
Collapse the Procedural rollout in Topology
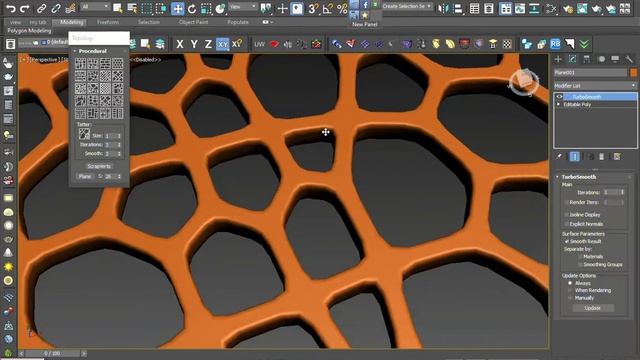pyautogui.click(x=75, y=51)
